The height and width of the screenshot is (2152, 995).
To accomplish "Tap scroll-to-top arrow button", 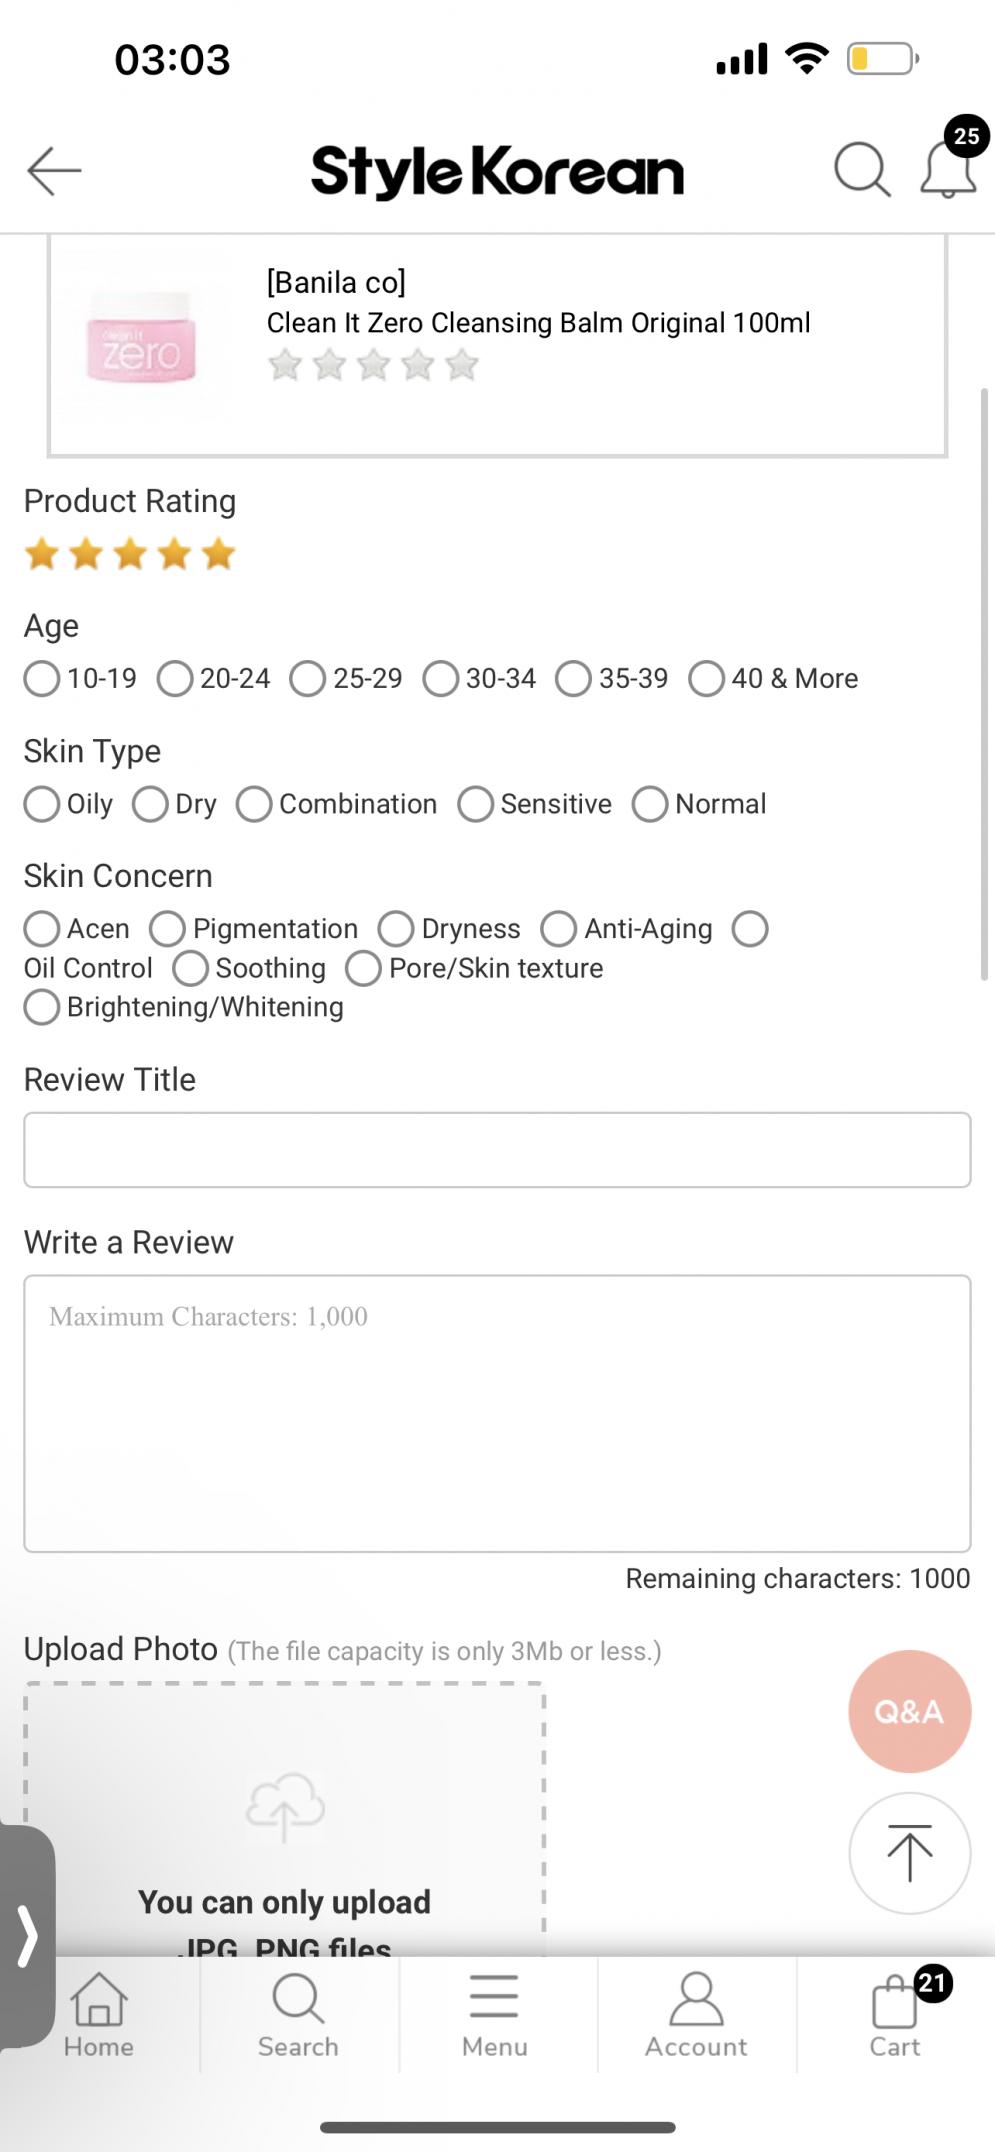I will click(909, 1853).
